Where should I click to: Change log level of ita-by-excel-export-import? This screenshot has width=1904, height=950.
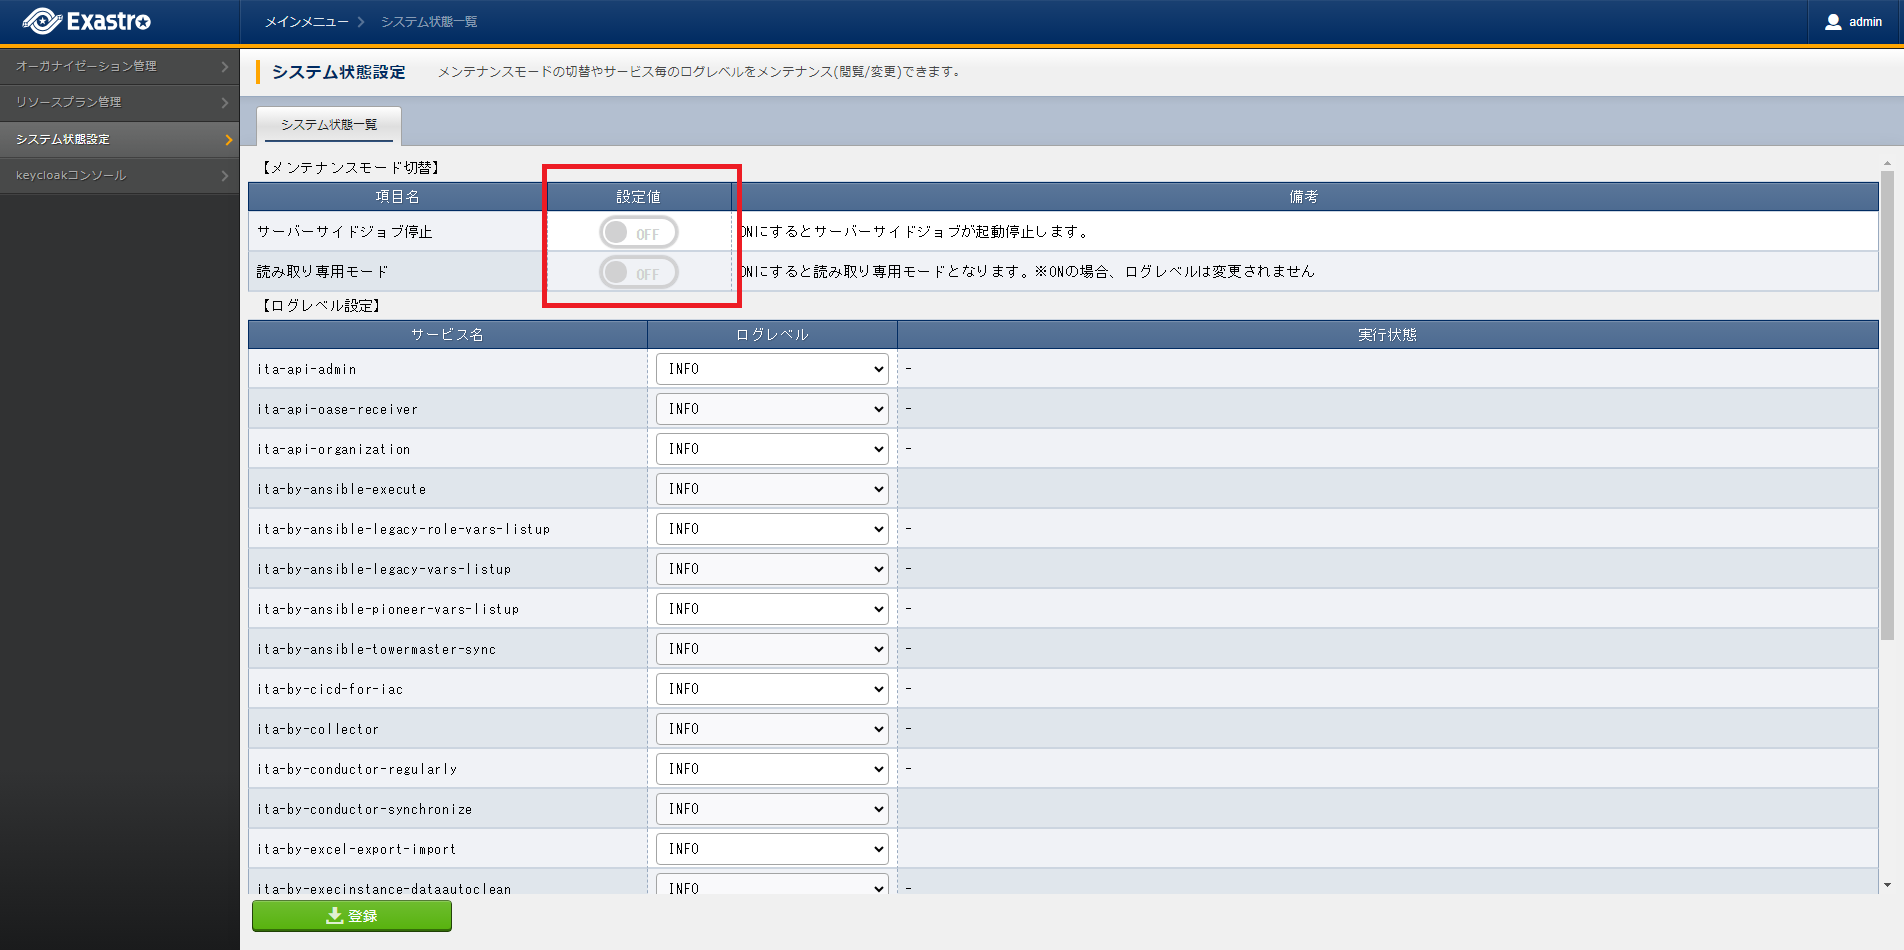click(771, 849)
